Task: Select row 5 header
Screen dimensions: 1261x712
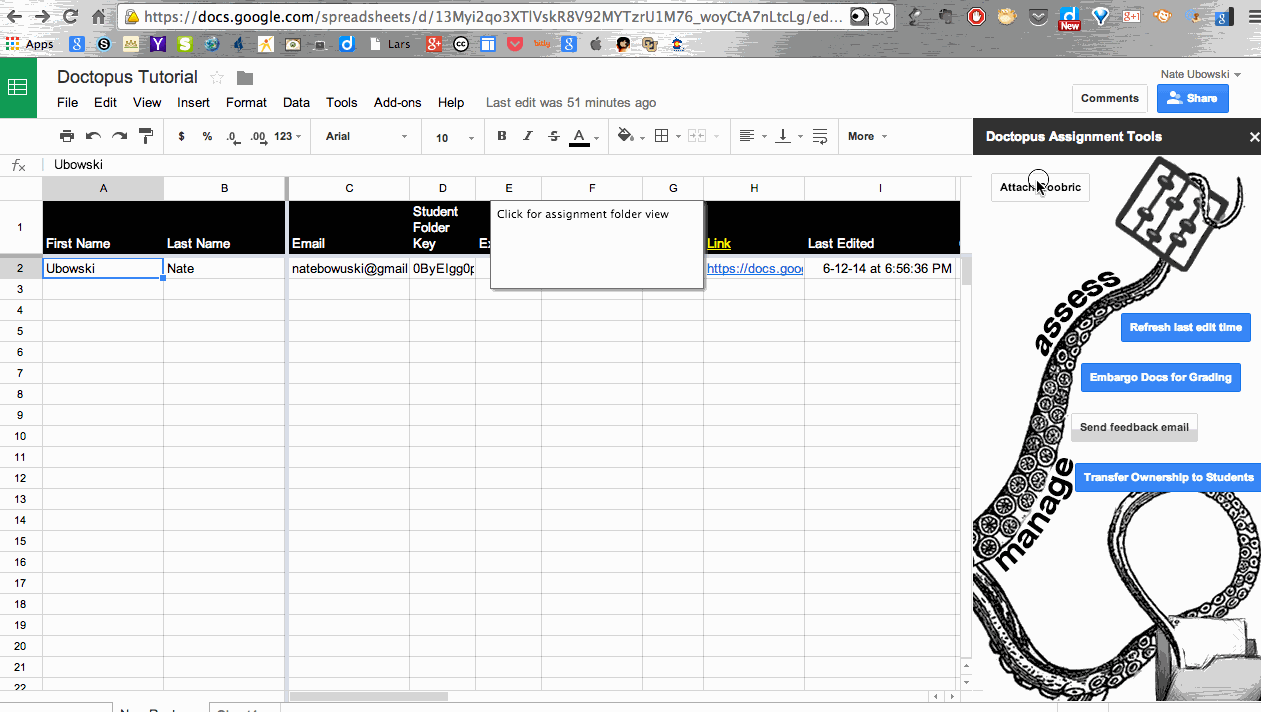Action: [x=20, y=331]
